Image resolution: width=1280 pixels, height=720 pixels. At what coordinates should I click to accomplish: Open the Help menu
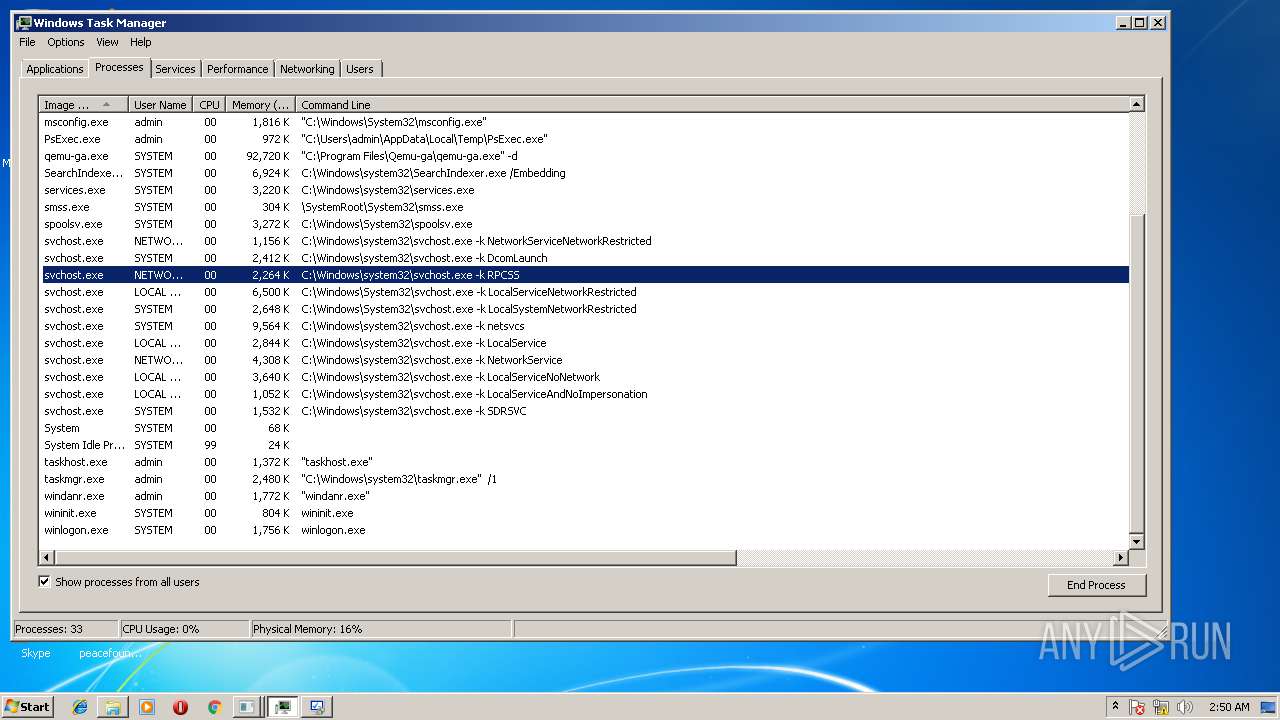[140, 42]
